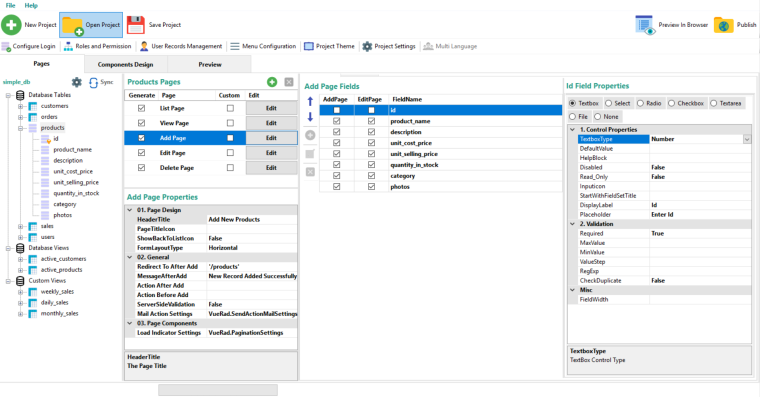Toggle Custom checkbox for List Page
Viewport: 760px width, 397px height.
(x=230, y=108)
